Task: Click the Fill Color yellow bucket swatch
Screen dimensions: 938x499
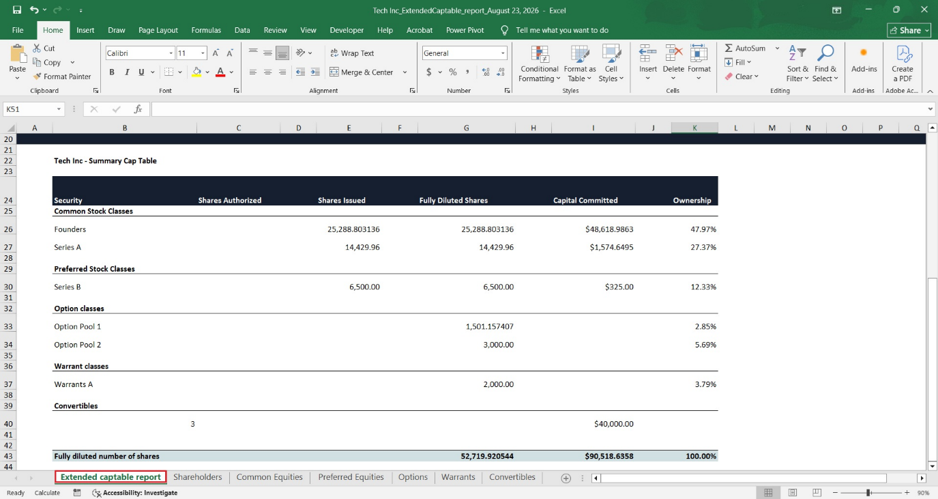Action: click(196, 72)
